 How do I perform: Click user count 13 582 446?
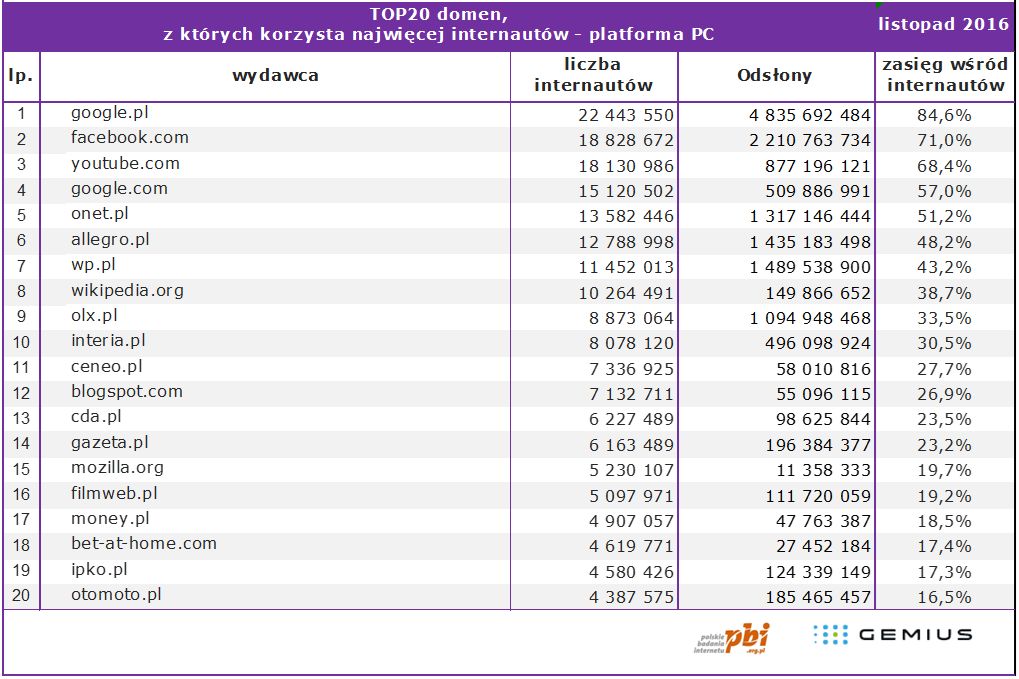(x=626, y=216)
